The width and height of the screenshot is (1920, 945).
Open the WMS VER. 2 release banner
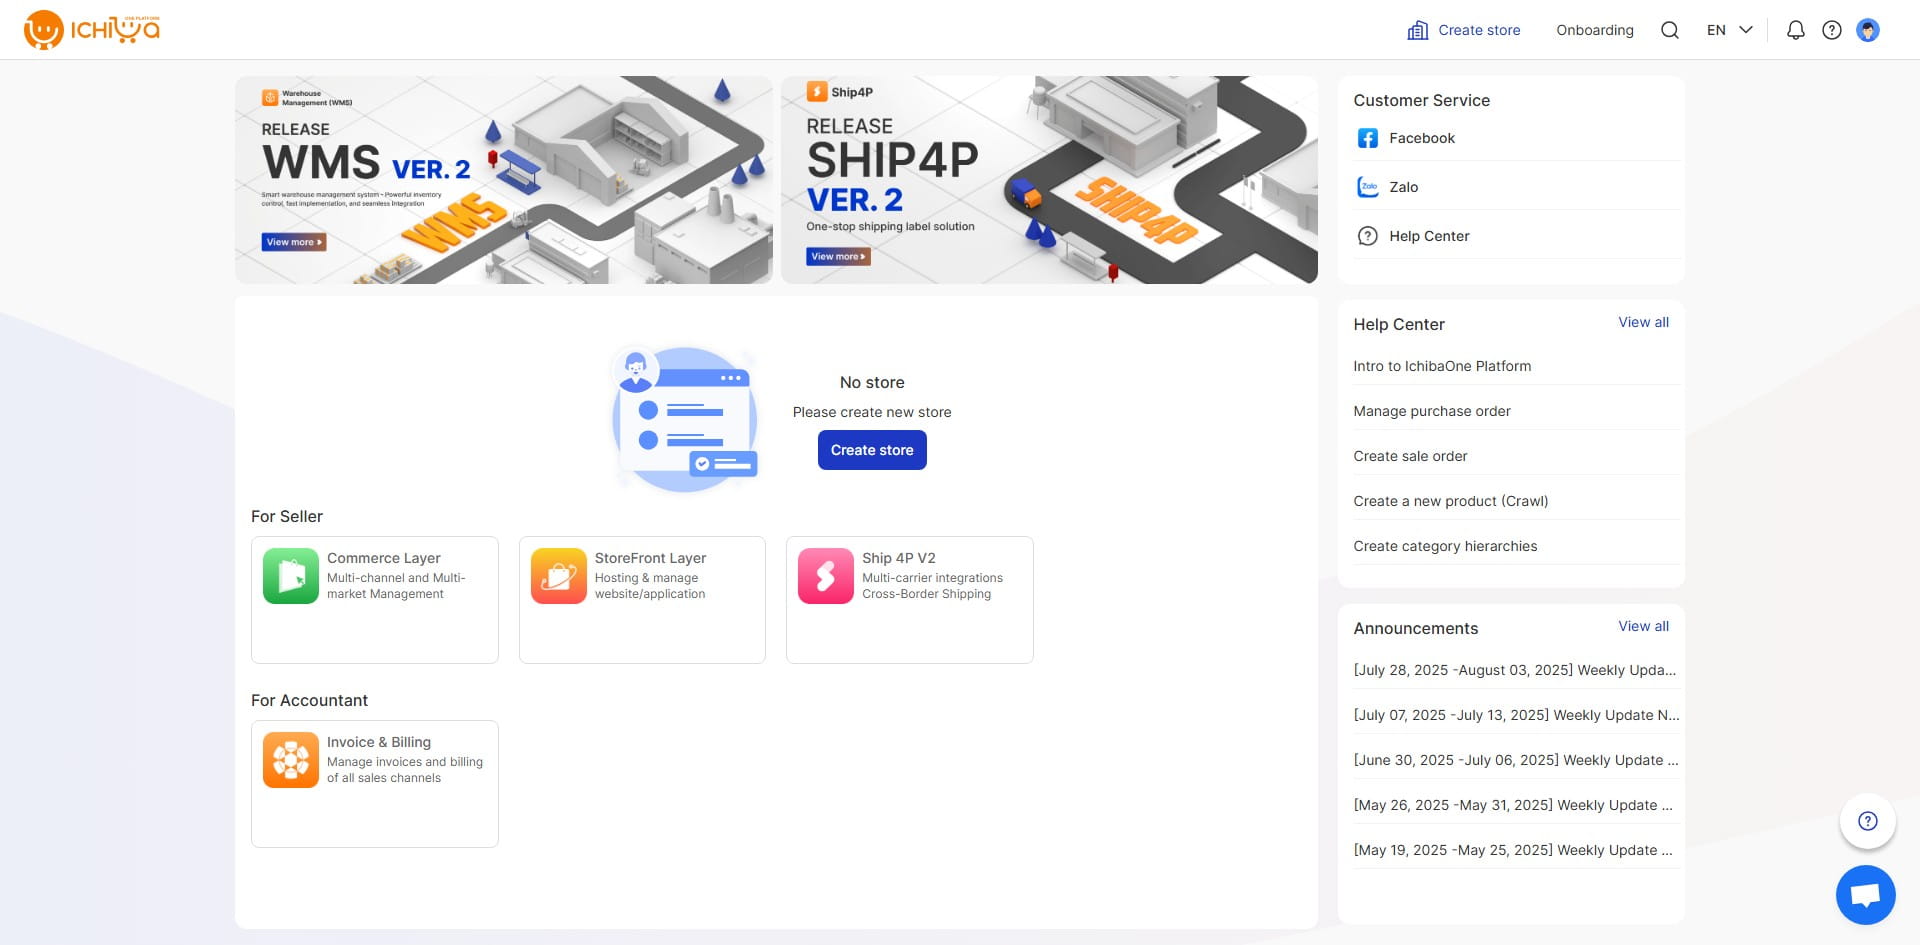click(504, 180)
